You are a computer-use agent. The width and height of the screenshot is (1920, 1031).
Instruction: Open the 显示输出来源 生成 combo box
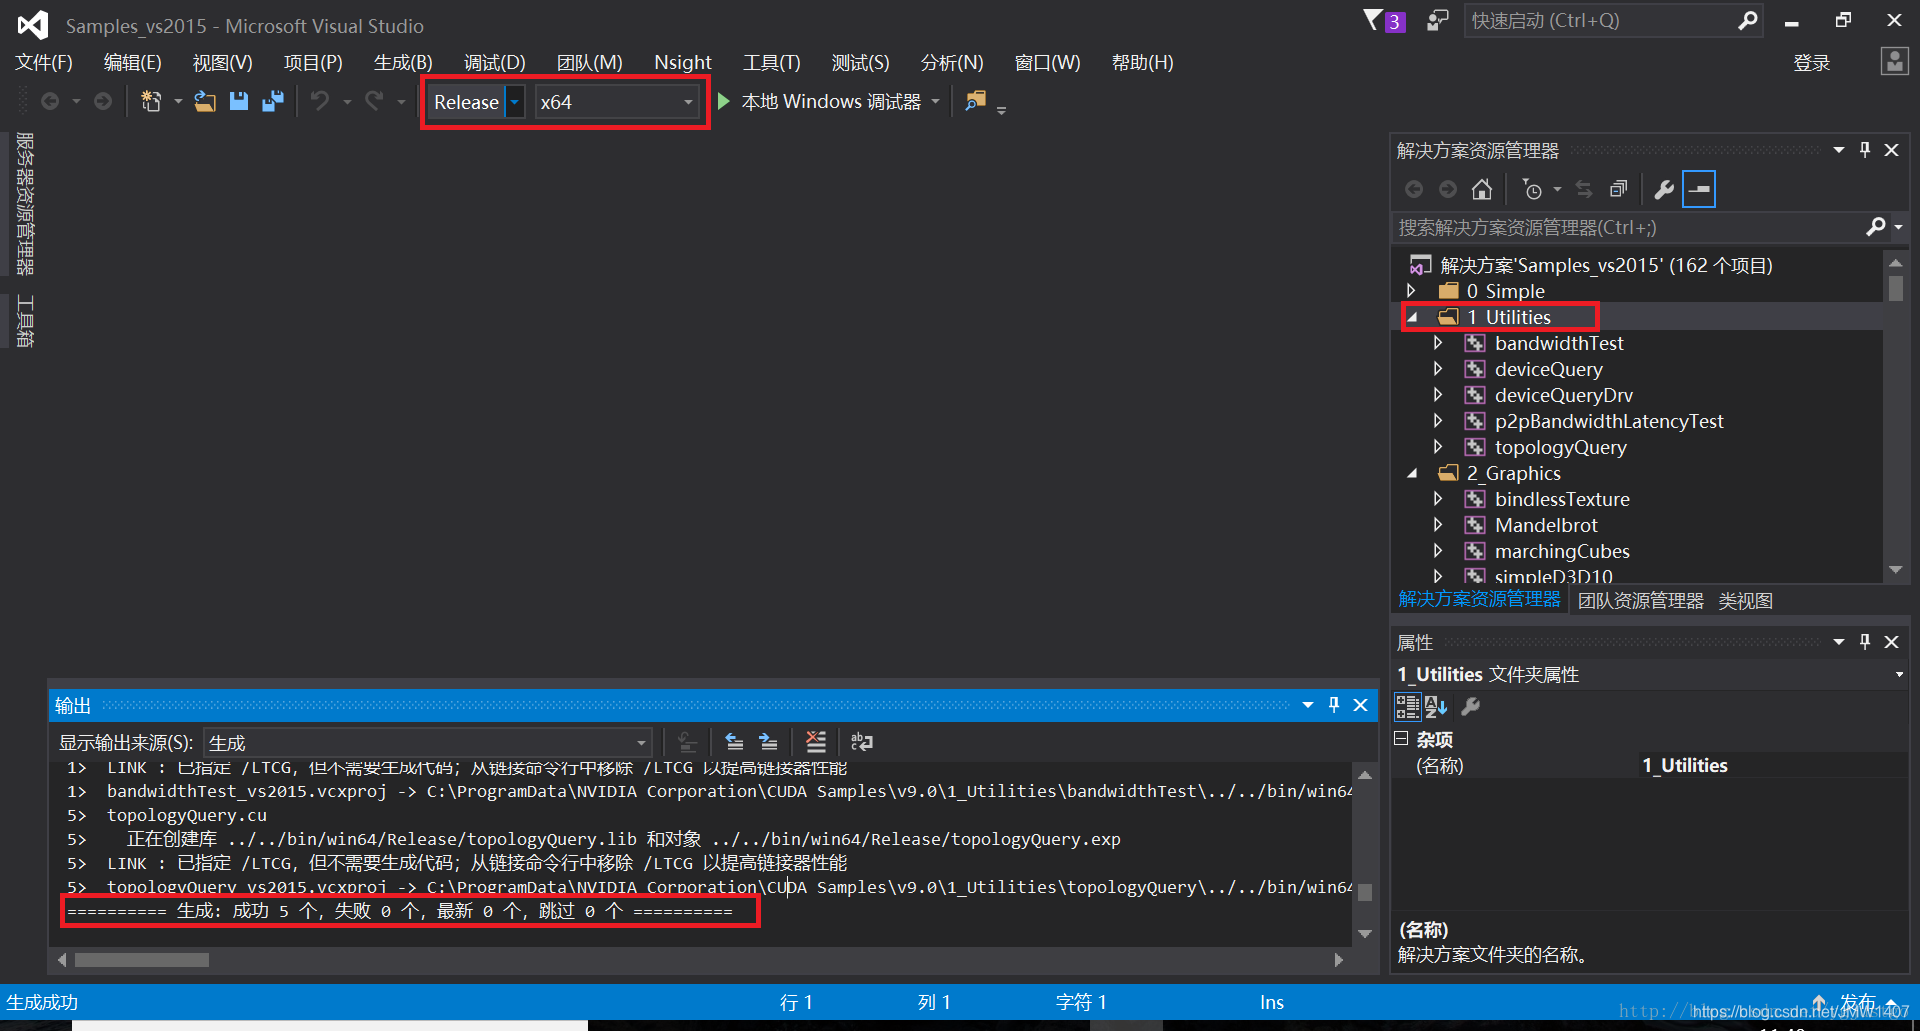pyautogui.click(x=428, y=743)
